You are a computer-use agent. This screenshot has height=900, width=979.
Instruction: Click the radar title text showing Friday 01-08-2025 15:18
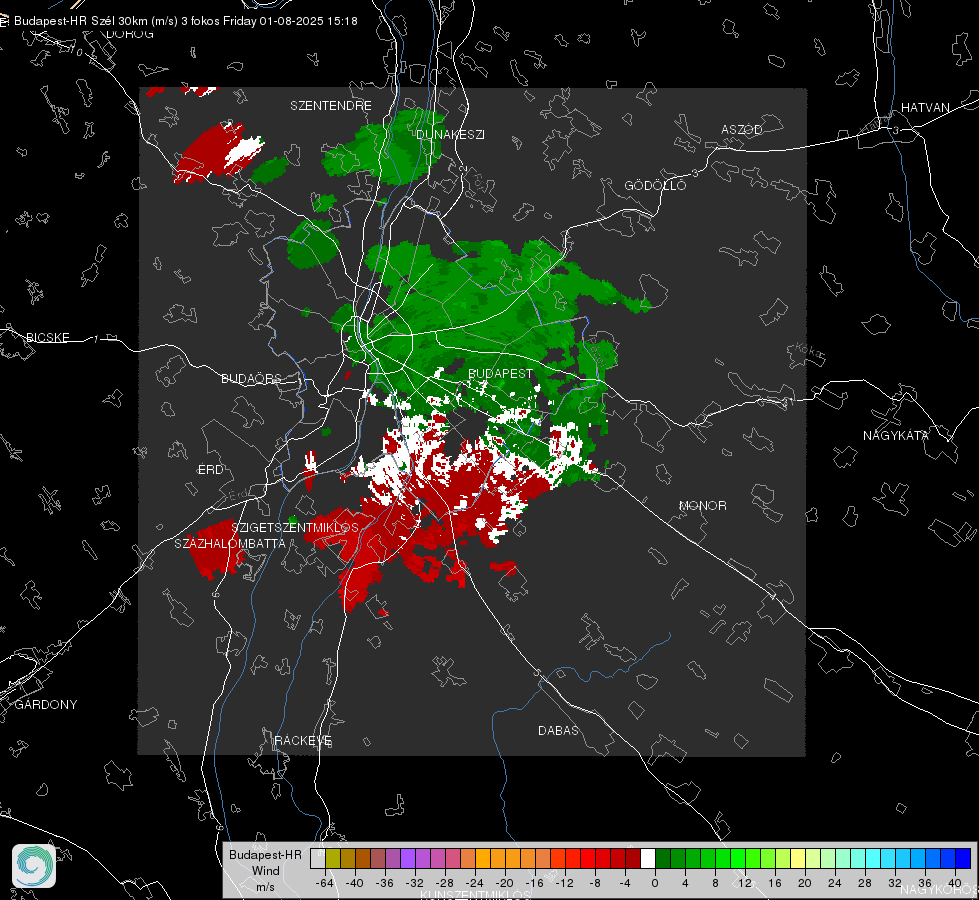click(185, 21)
